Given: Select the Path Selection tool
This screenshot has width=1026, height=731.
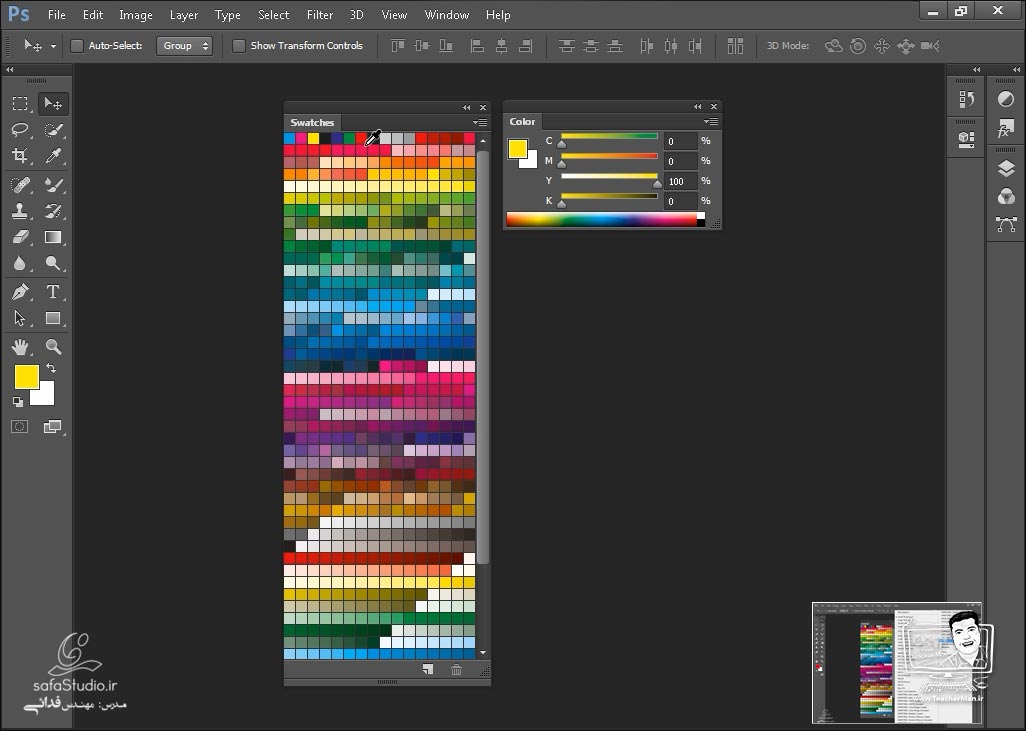Looking at the screenshot, I should [20, 318].
